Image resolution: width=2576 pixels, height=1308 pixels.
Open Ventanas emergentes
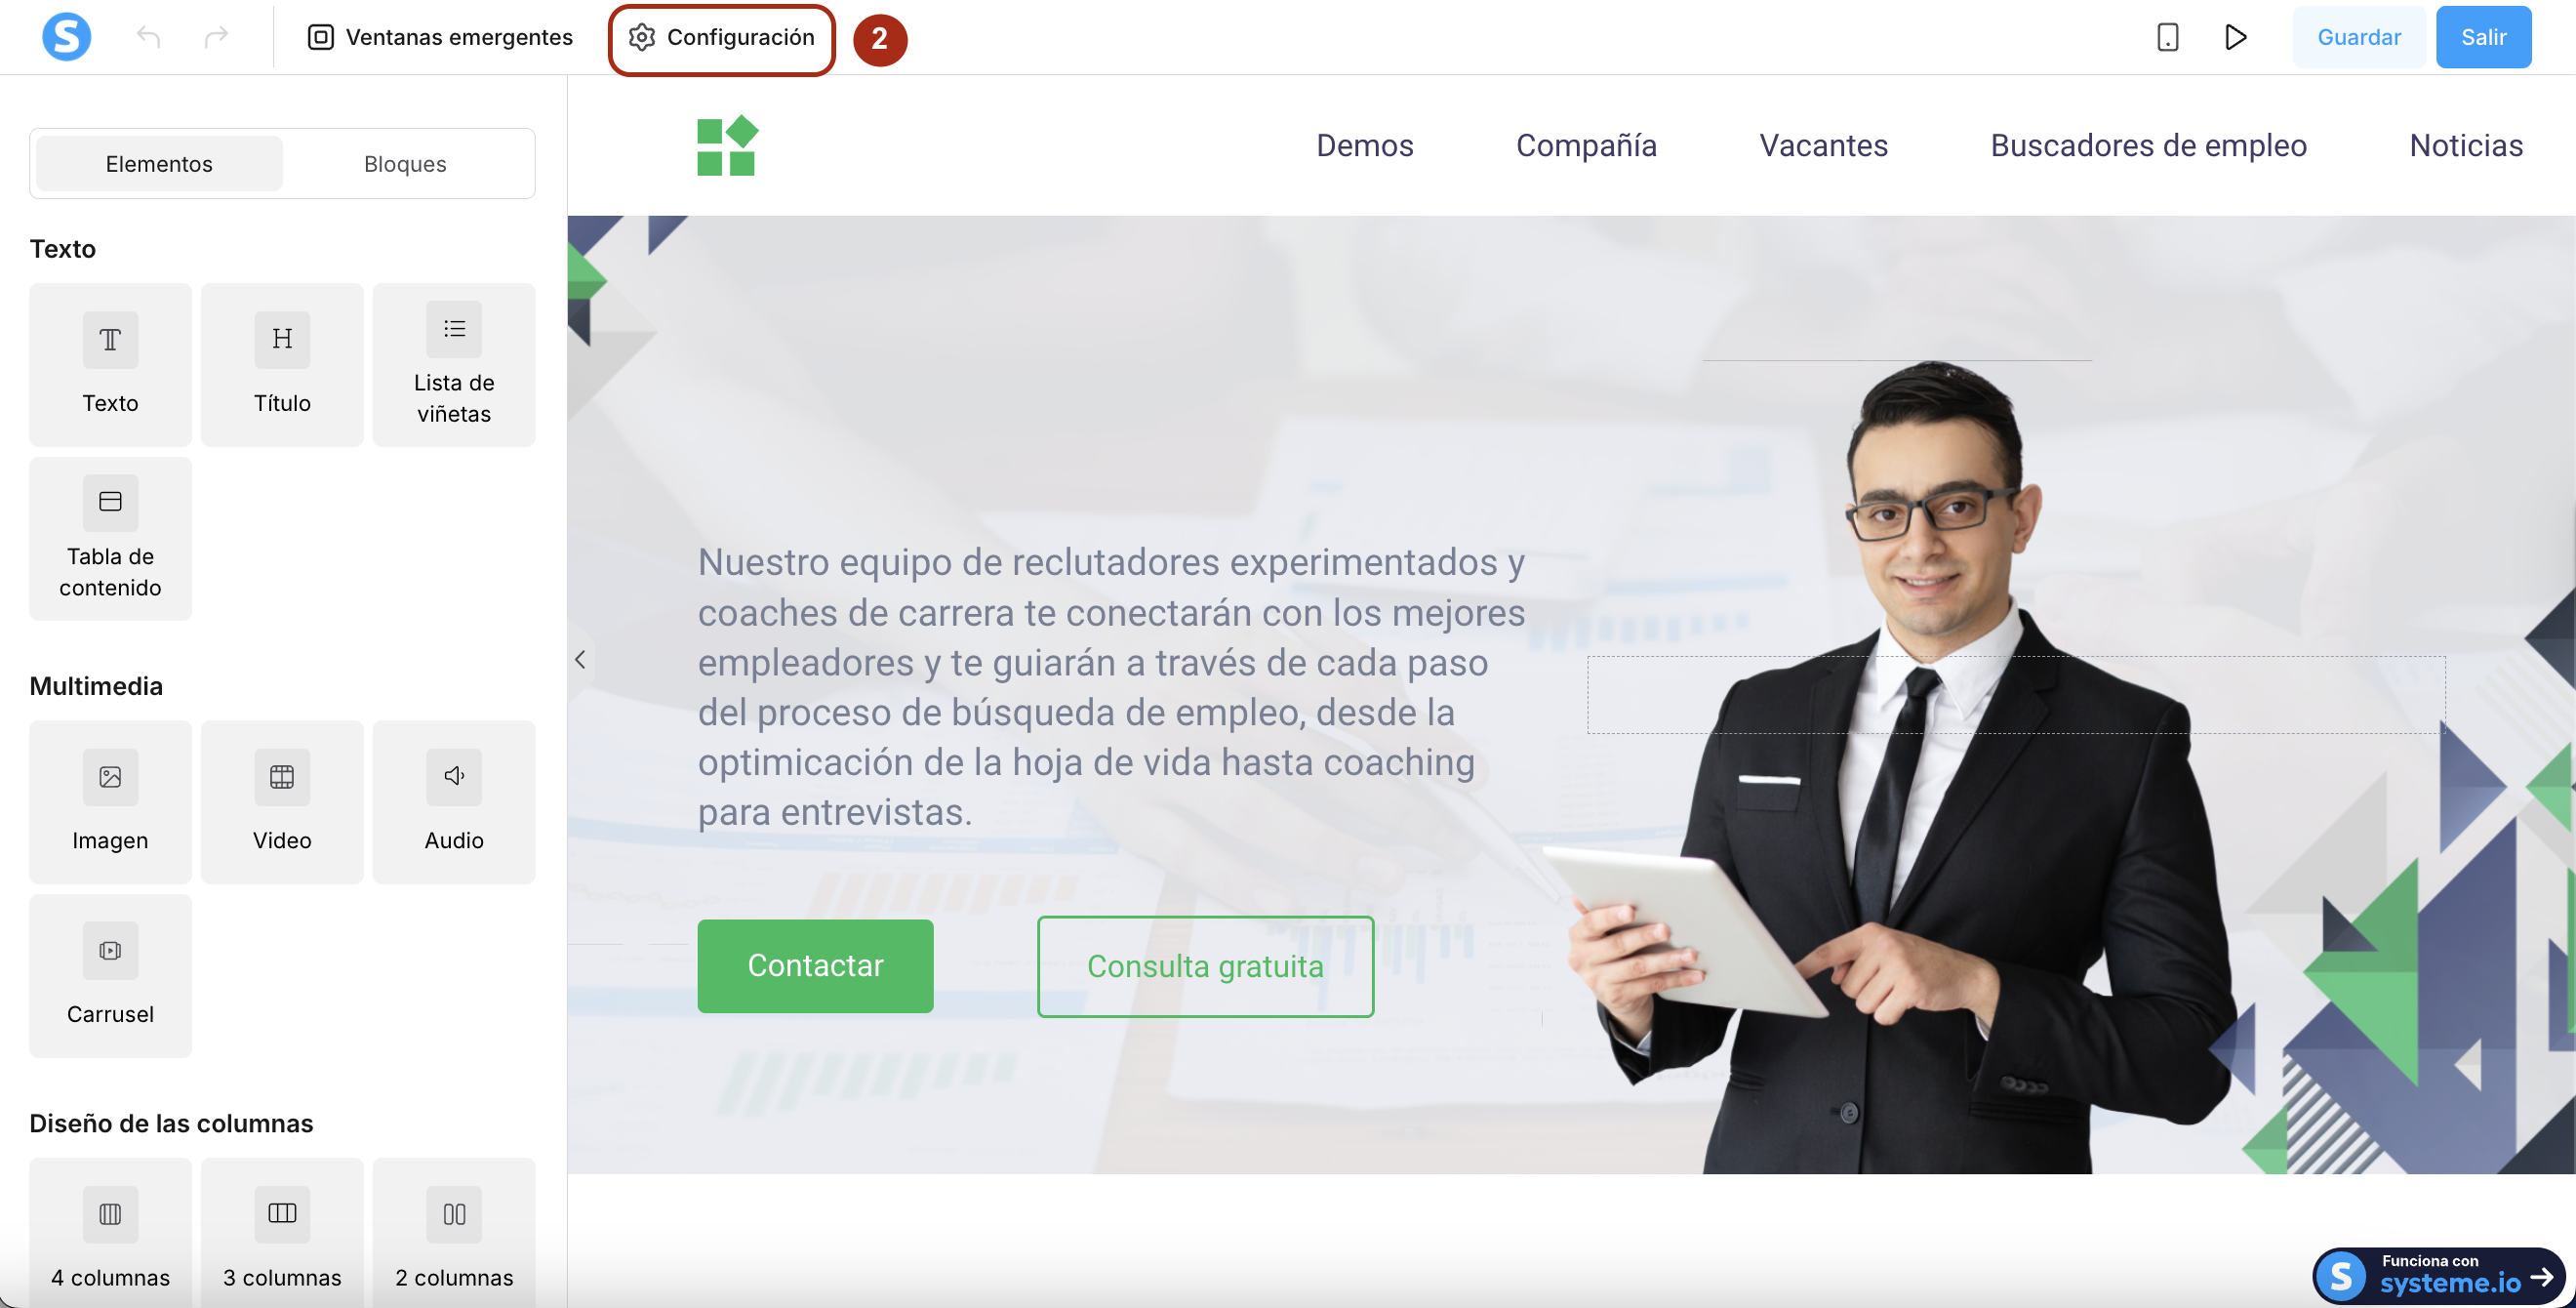pos(440,37)
